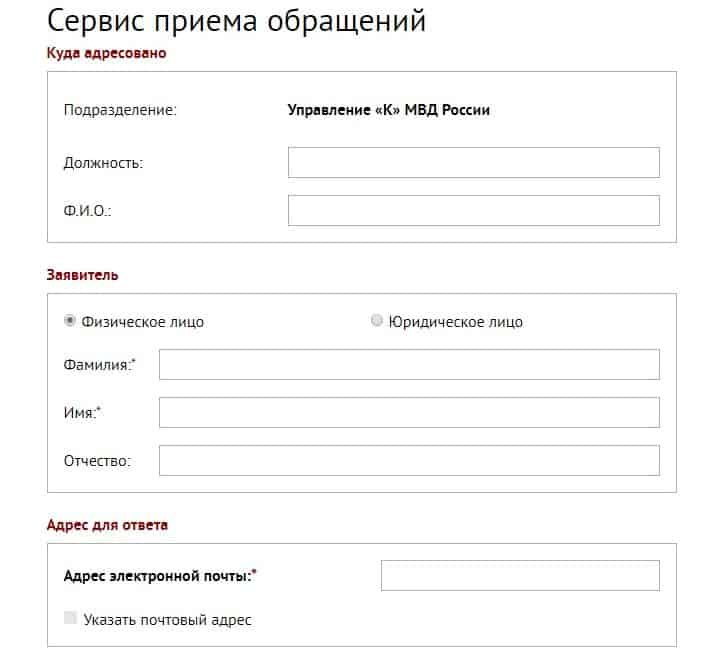Viewport: 720px width, 667px height.
Task: Click the Адрес электронной почты label text
Action: 158,576
